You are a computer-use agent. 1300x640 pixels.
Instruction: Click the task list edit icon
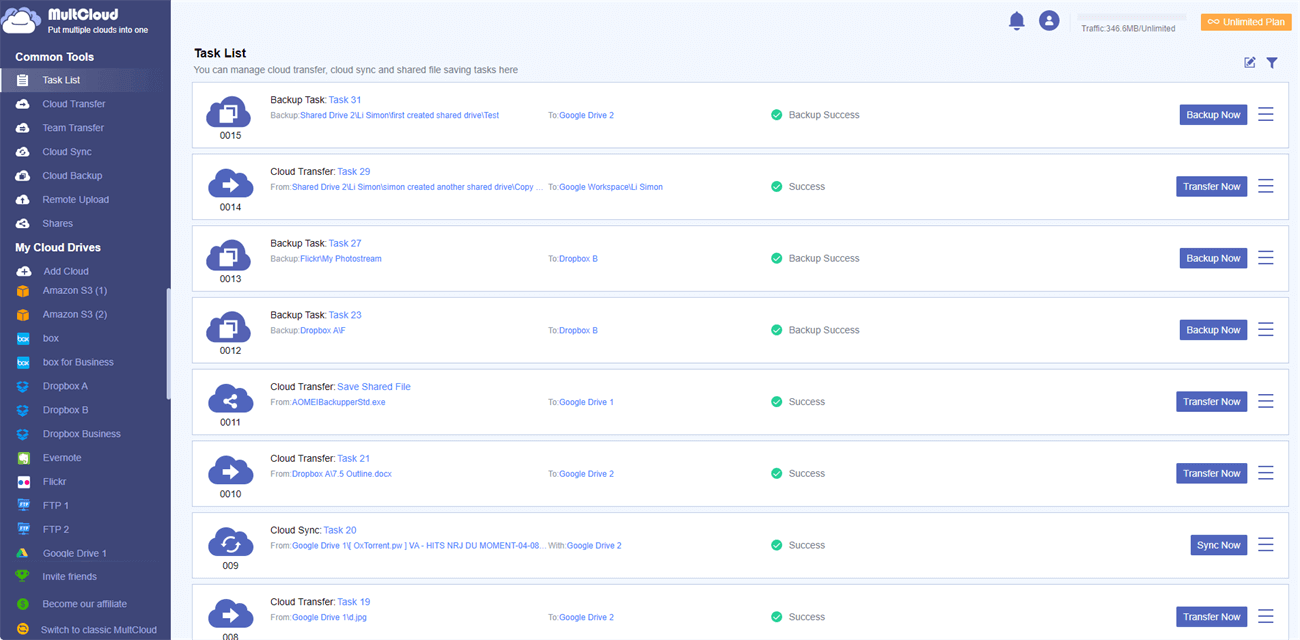[1250, 63]
